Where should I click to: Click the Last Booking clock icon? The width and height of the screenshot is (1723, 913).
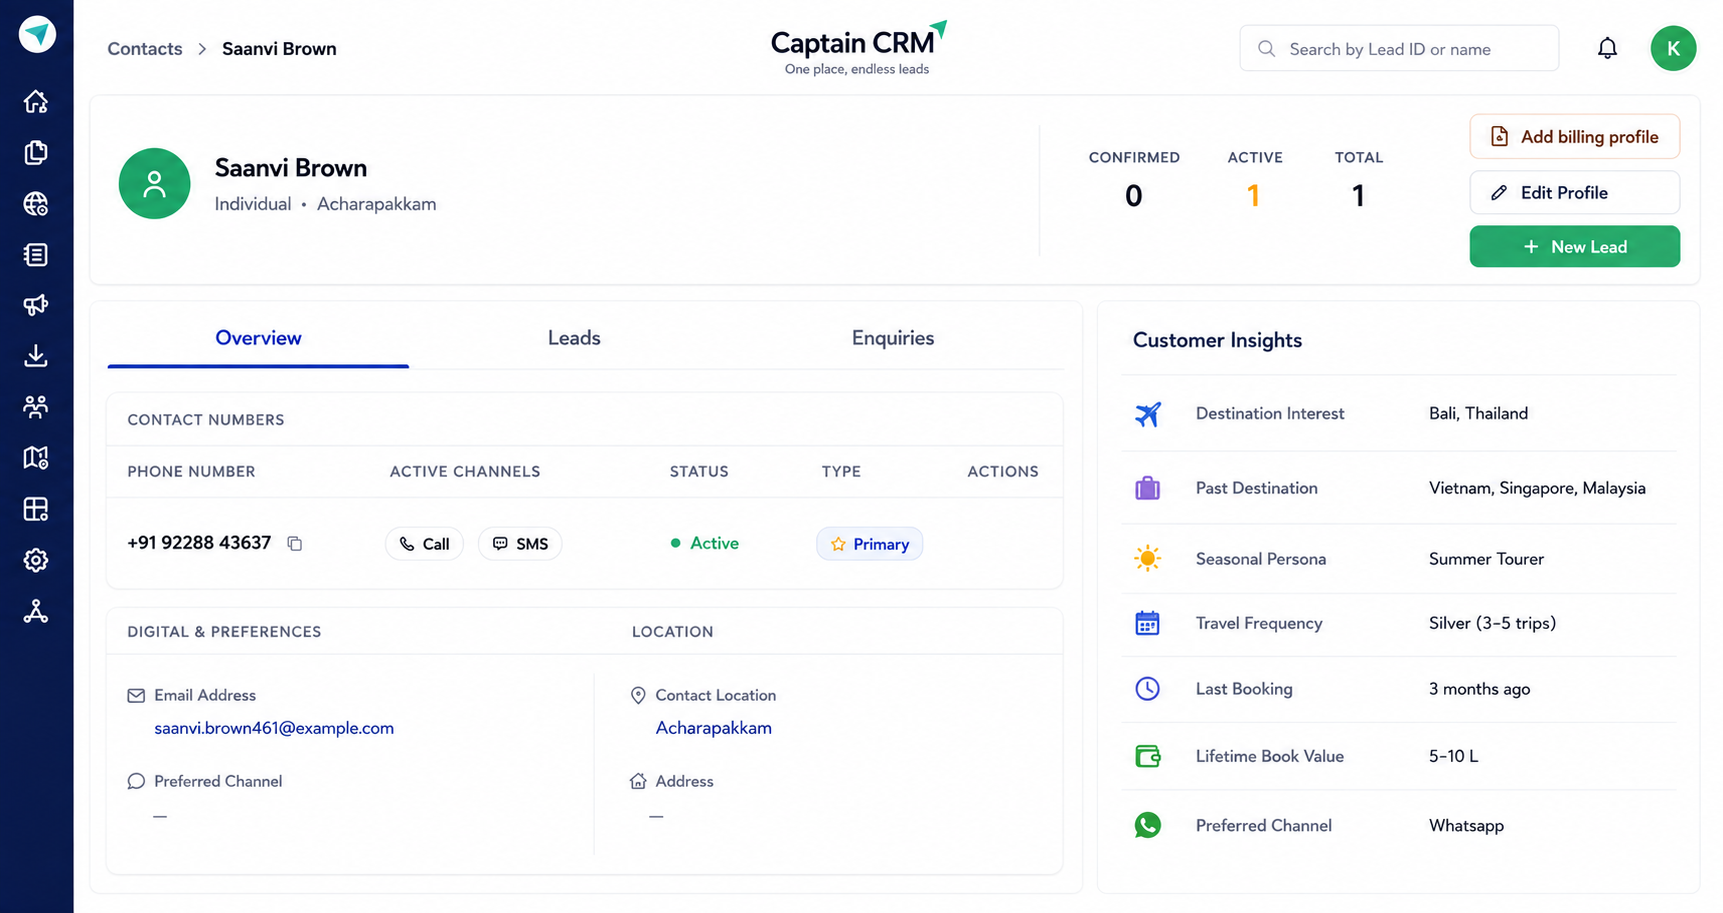pyautogui.click(x=1148, y=688)
